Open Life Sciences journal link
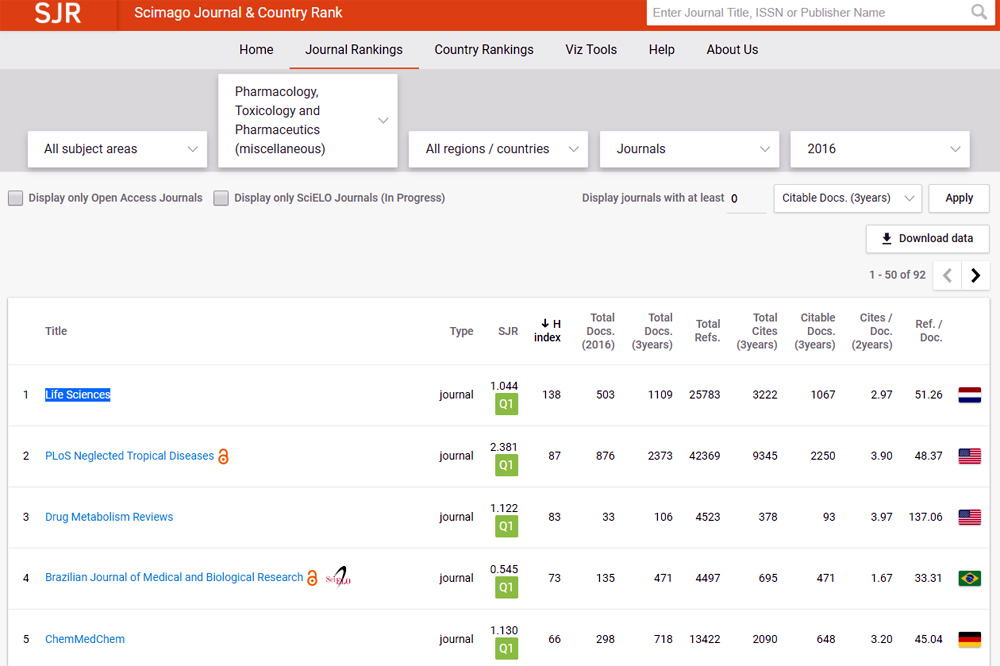The height and width of the screenshot is (666, 1000). 78,395
